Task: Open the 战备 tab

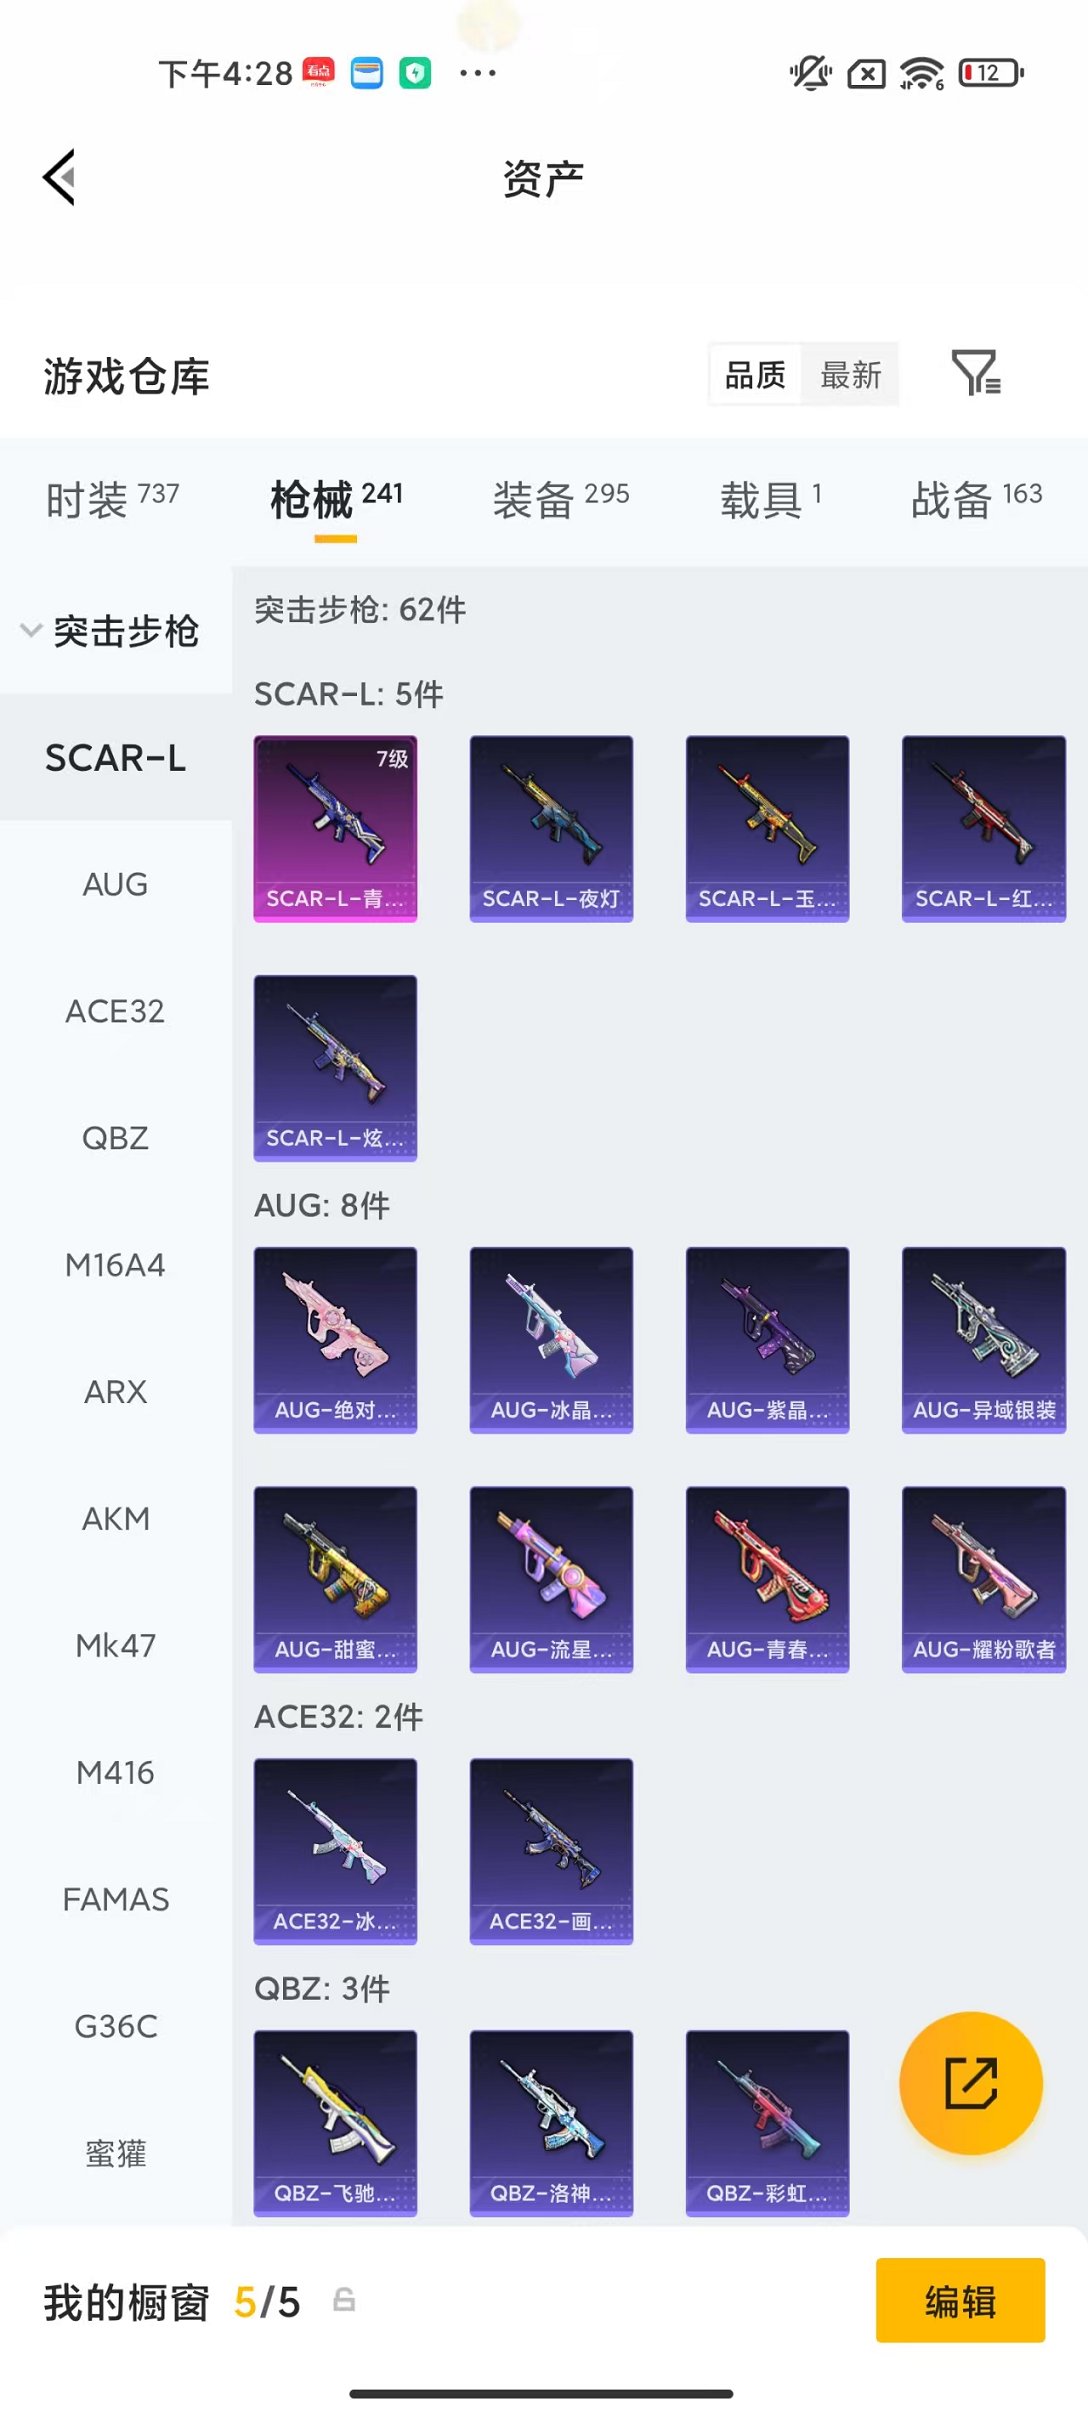Action: tap(976, 498)
